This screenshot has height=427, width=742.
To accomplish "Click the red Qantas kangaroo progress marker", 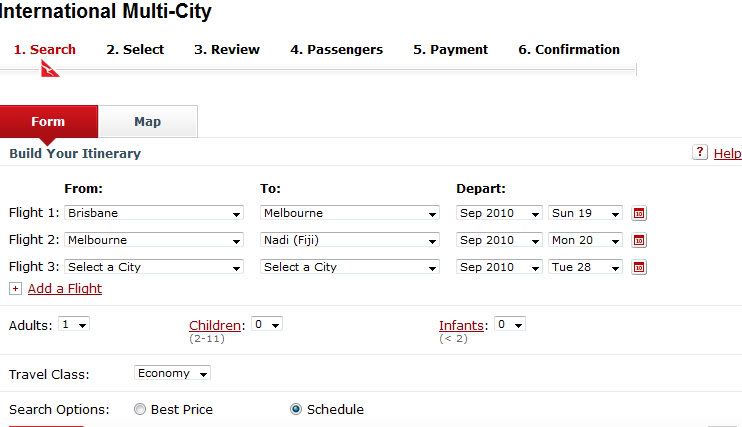I will (50, 69).
